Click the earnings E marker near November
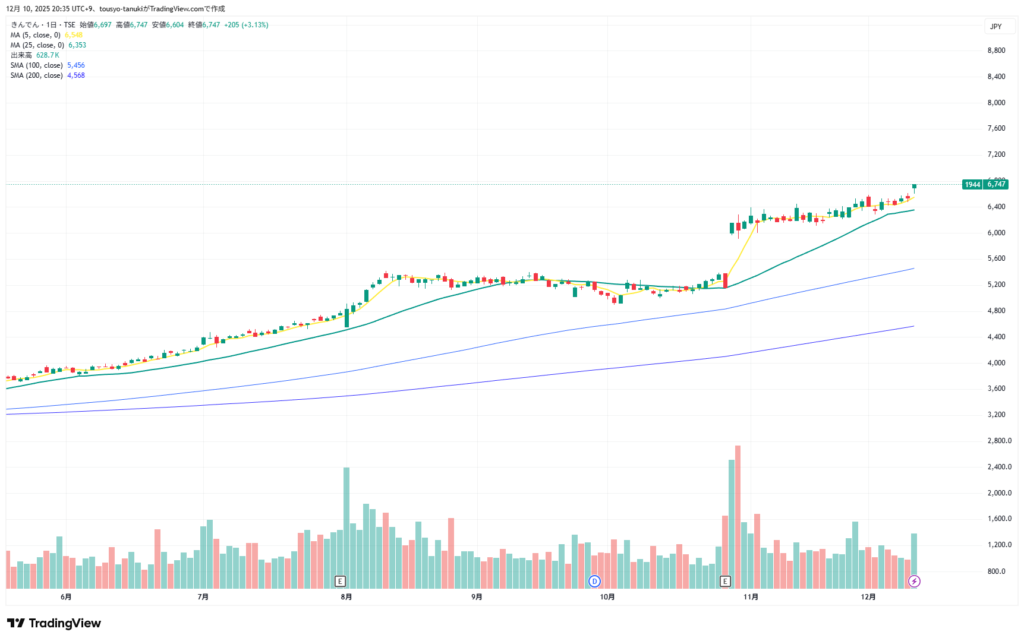The height and width of the screenshot is (641, 1024). [x=725, y=580]
